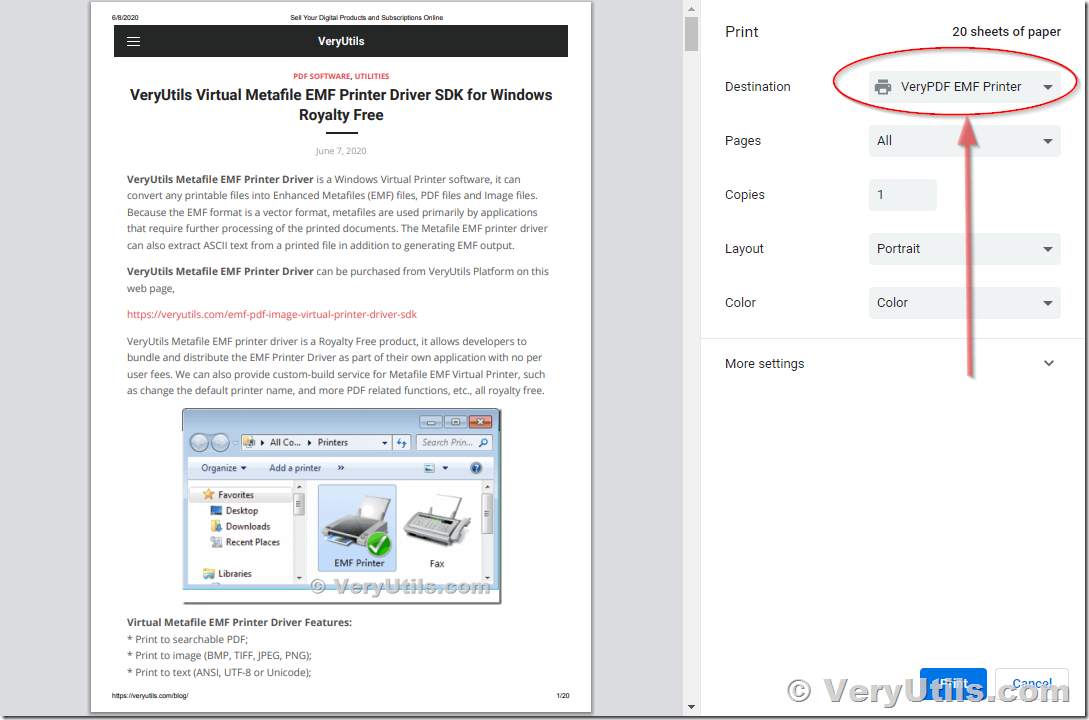1089x720 pixels.
Task: Click the Printers breadcrumb segment
Action: point(333,442)
